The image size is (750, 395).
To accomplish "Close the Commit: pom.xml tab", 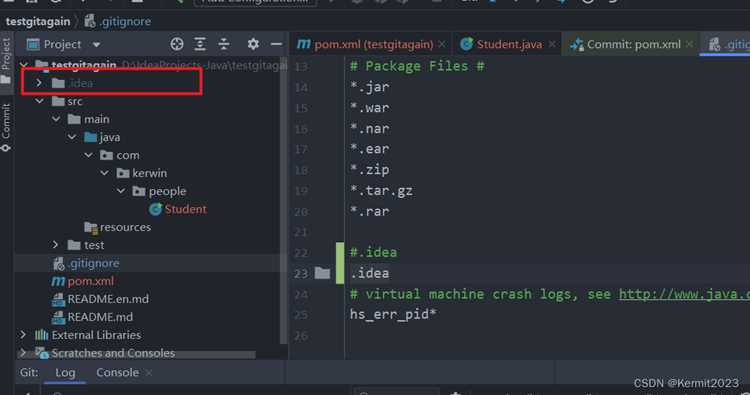I will (x=689, y=44).
